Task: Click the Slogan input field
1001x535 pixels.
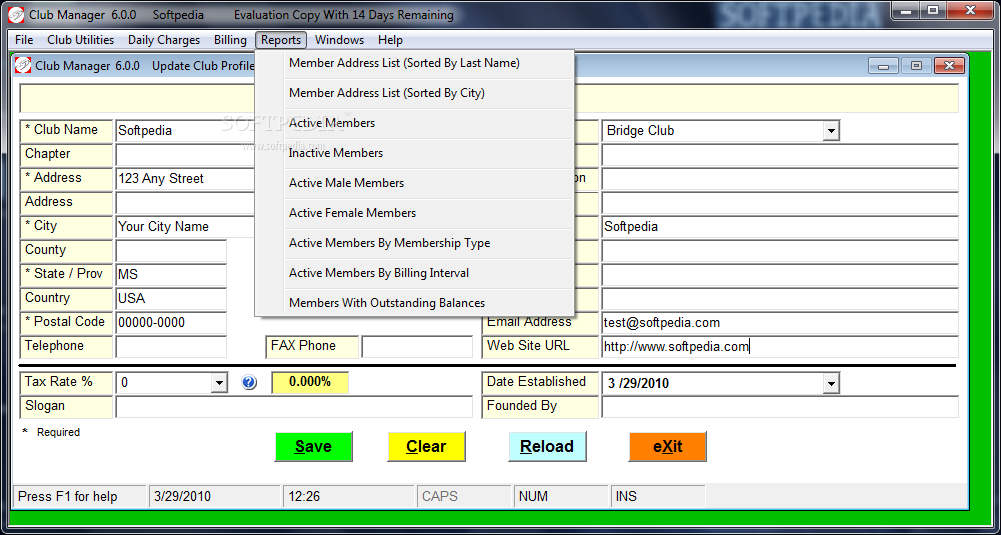Action: pos(294,407)
